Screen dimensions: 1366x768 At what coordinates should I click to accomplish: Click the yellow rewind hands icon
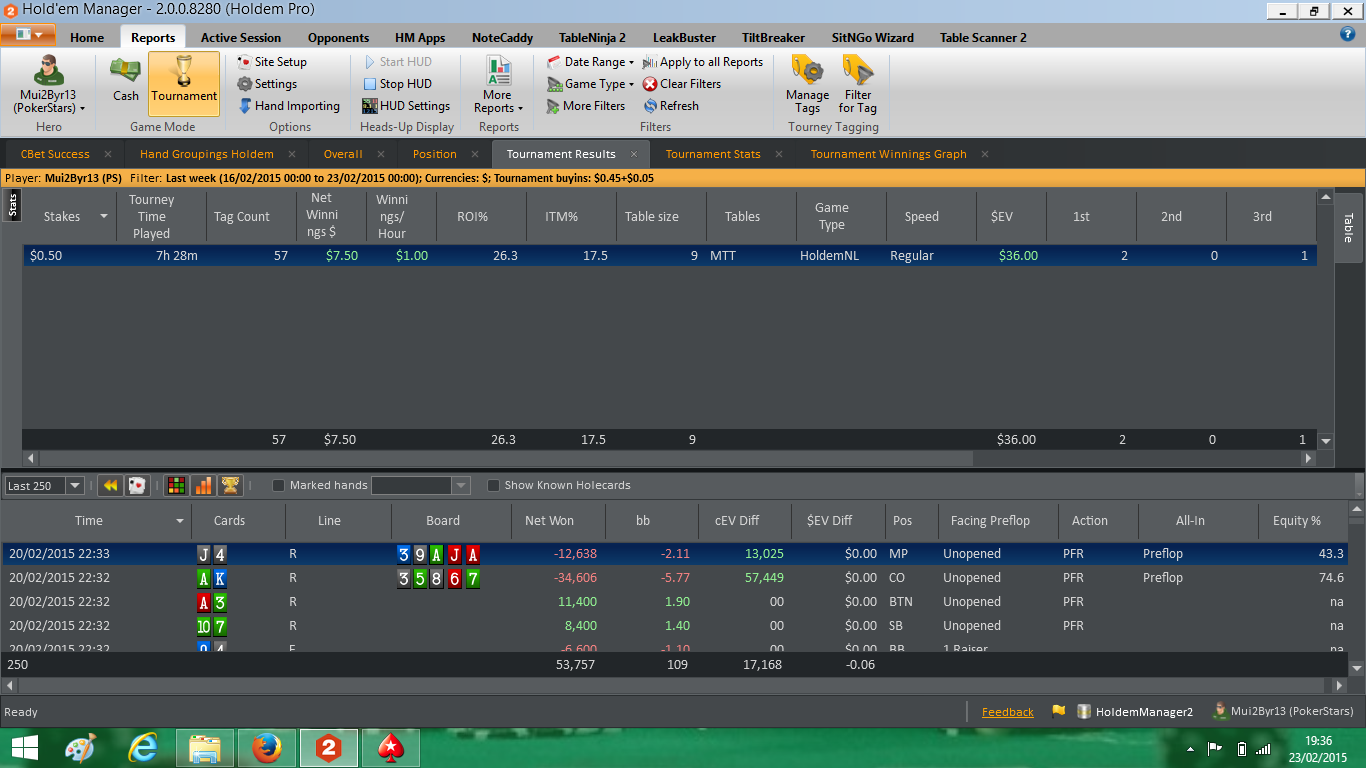110,485
